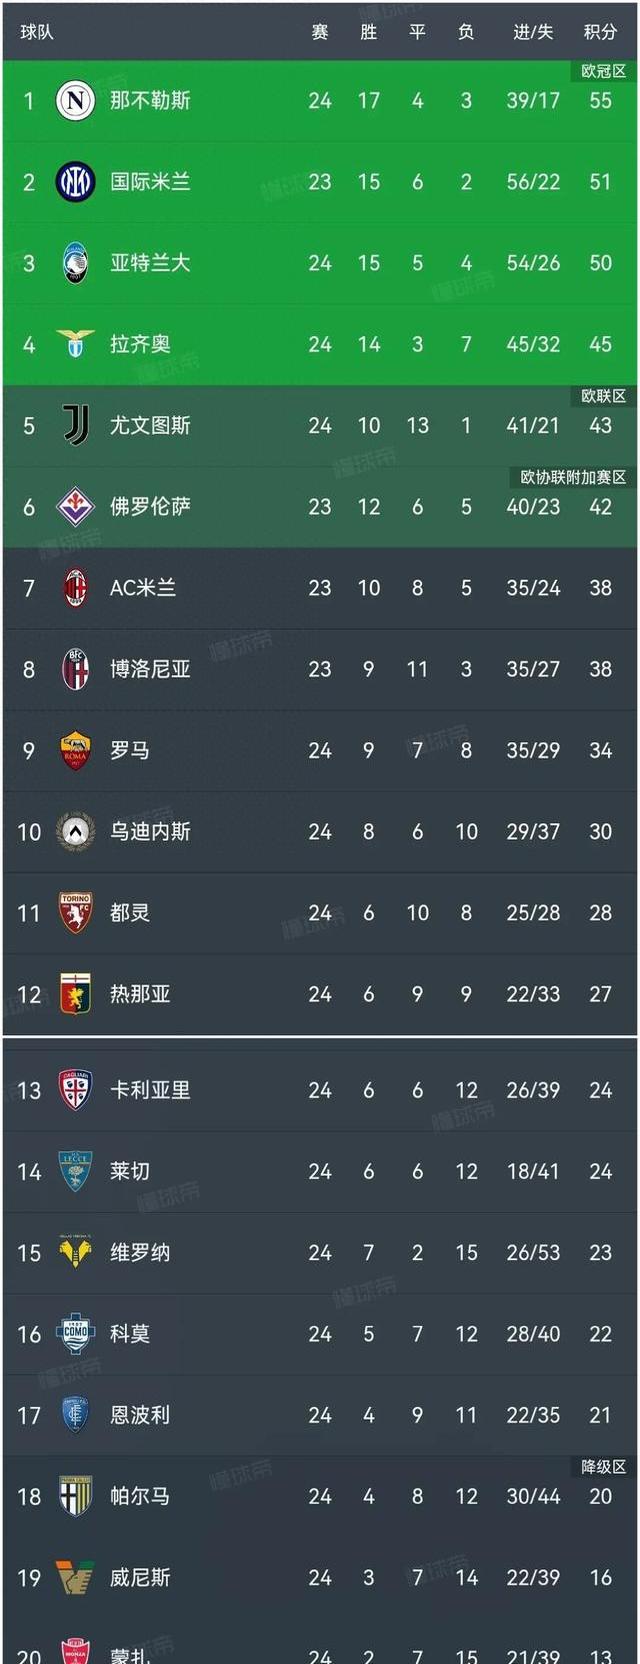Click the Napoli club crest
640x1664 pixels.
[x=75, y=100]
